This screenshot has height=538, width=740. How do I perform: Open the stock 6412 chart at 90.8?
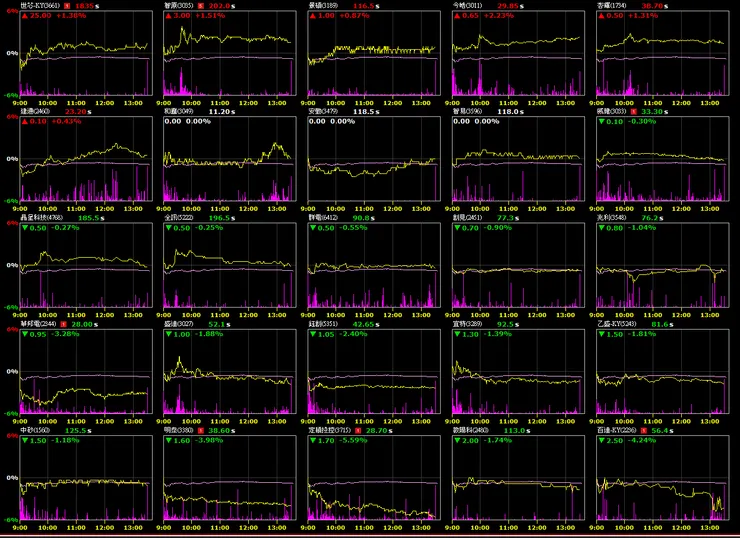(374, 265)
